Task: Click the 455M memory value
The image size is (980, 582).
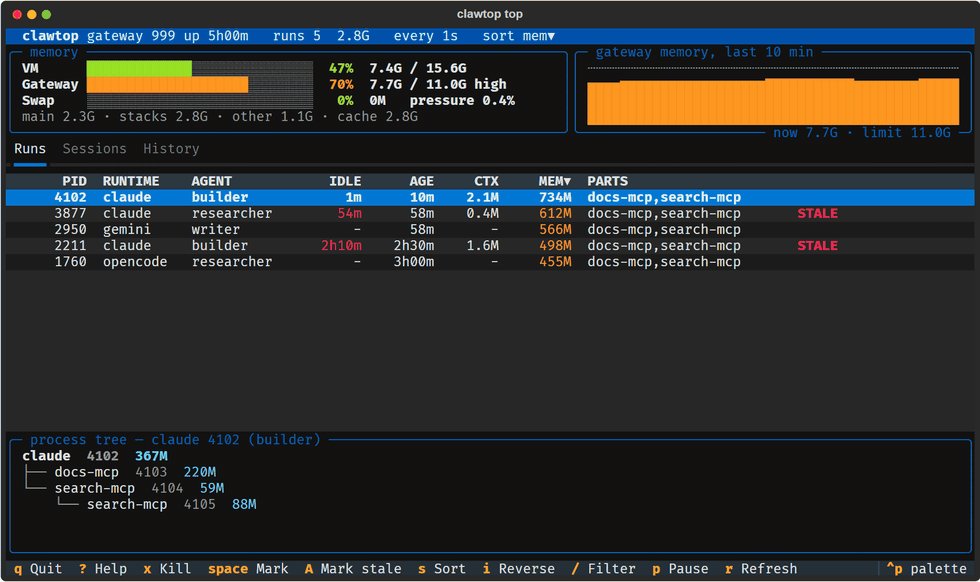Action: coord(555,262)
